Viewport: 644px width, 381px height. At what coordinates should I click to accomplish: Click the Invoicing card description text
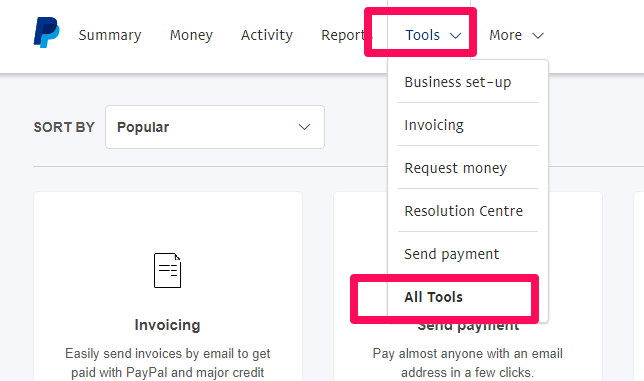pos(168,363)
